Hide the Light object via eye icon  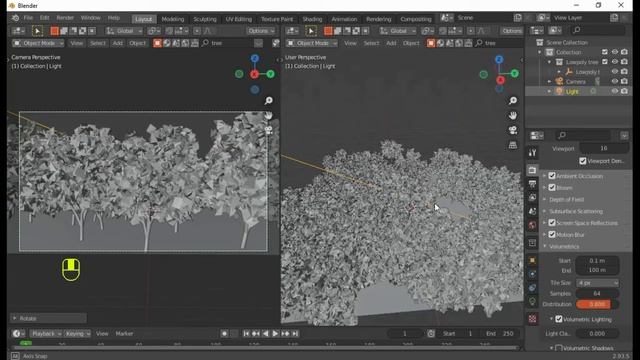(x=615, y=91)
